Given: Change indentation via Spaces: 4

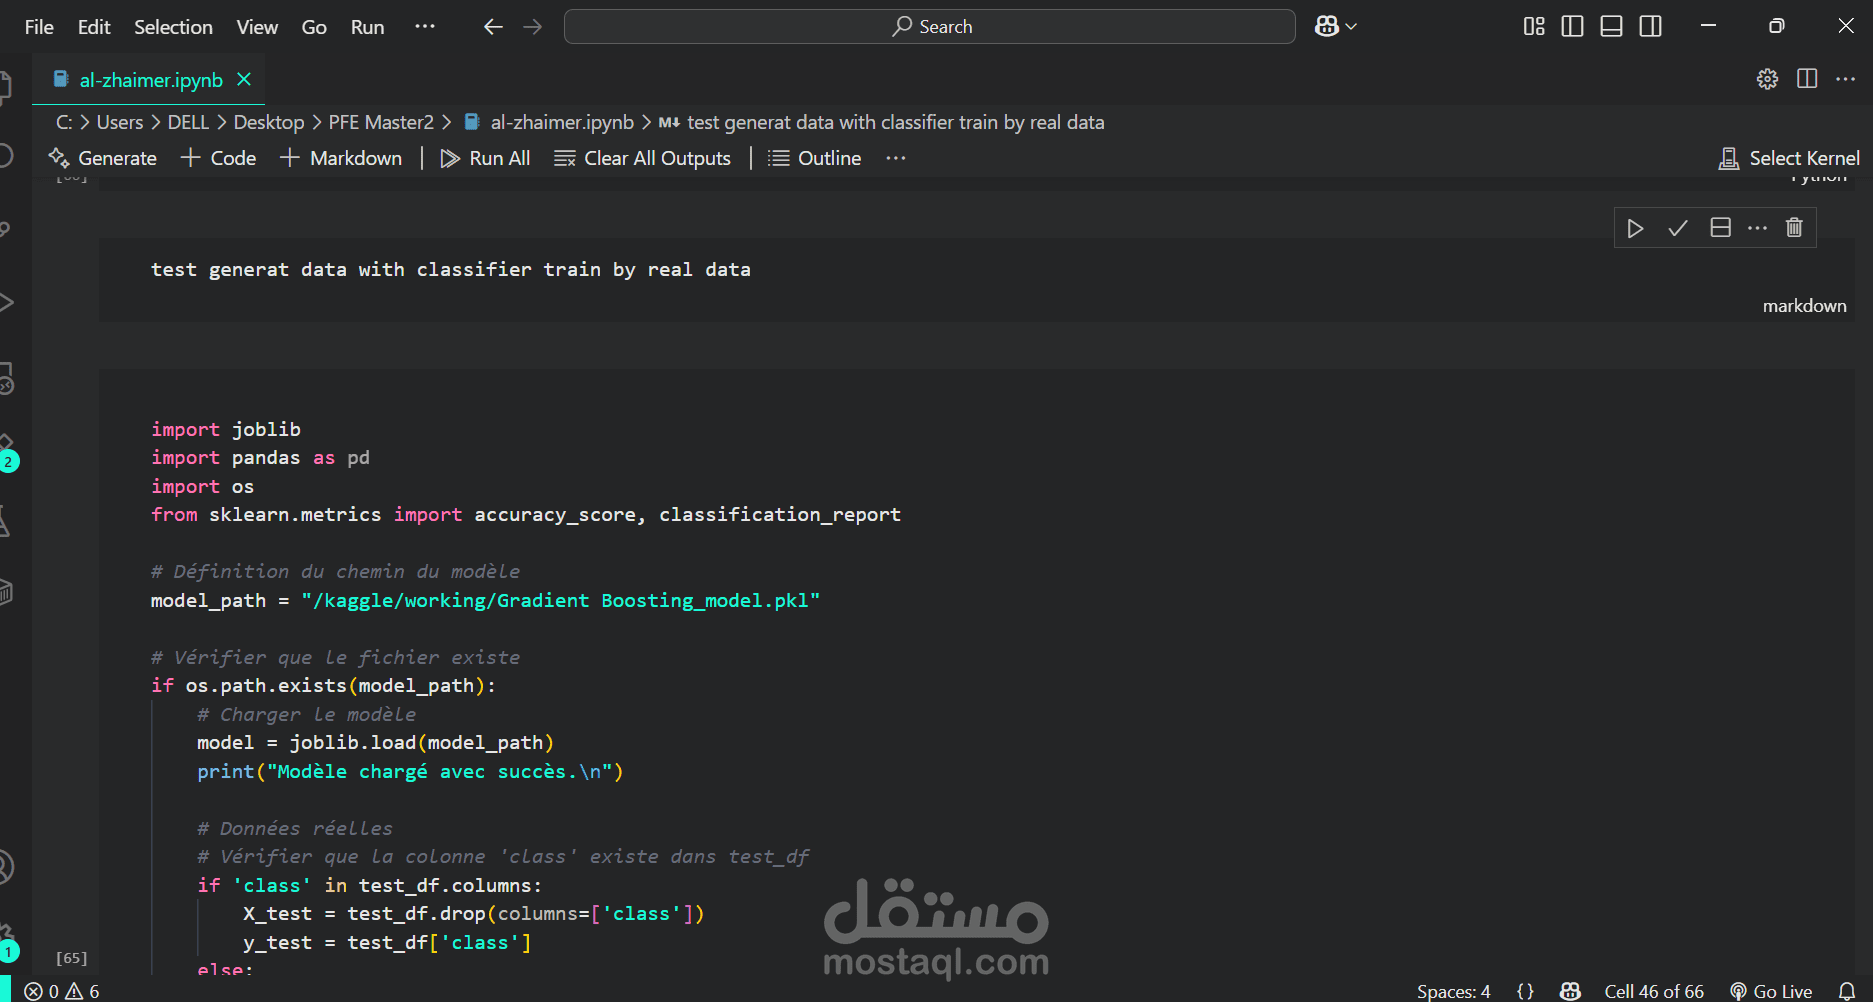Looking at the screenshot, I should click(1453, 991).
